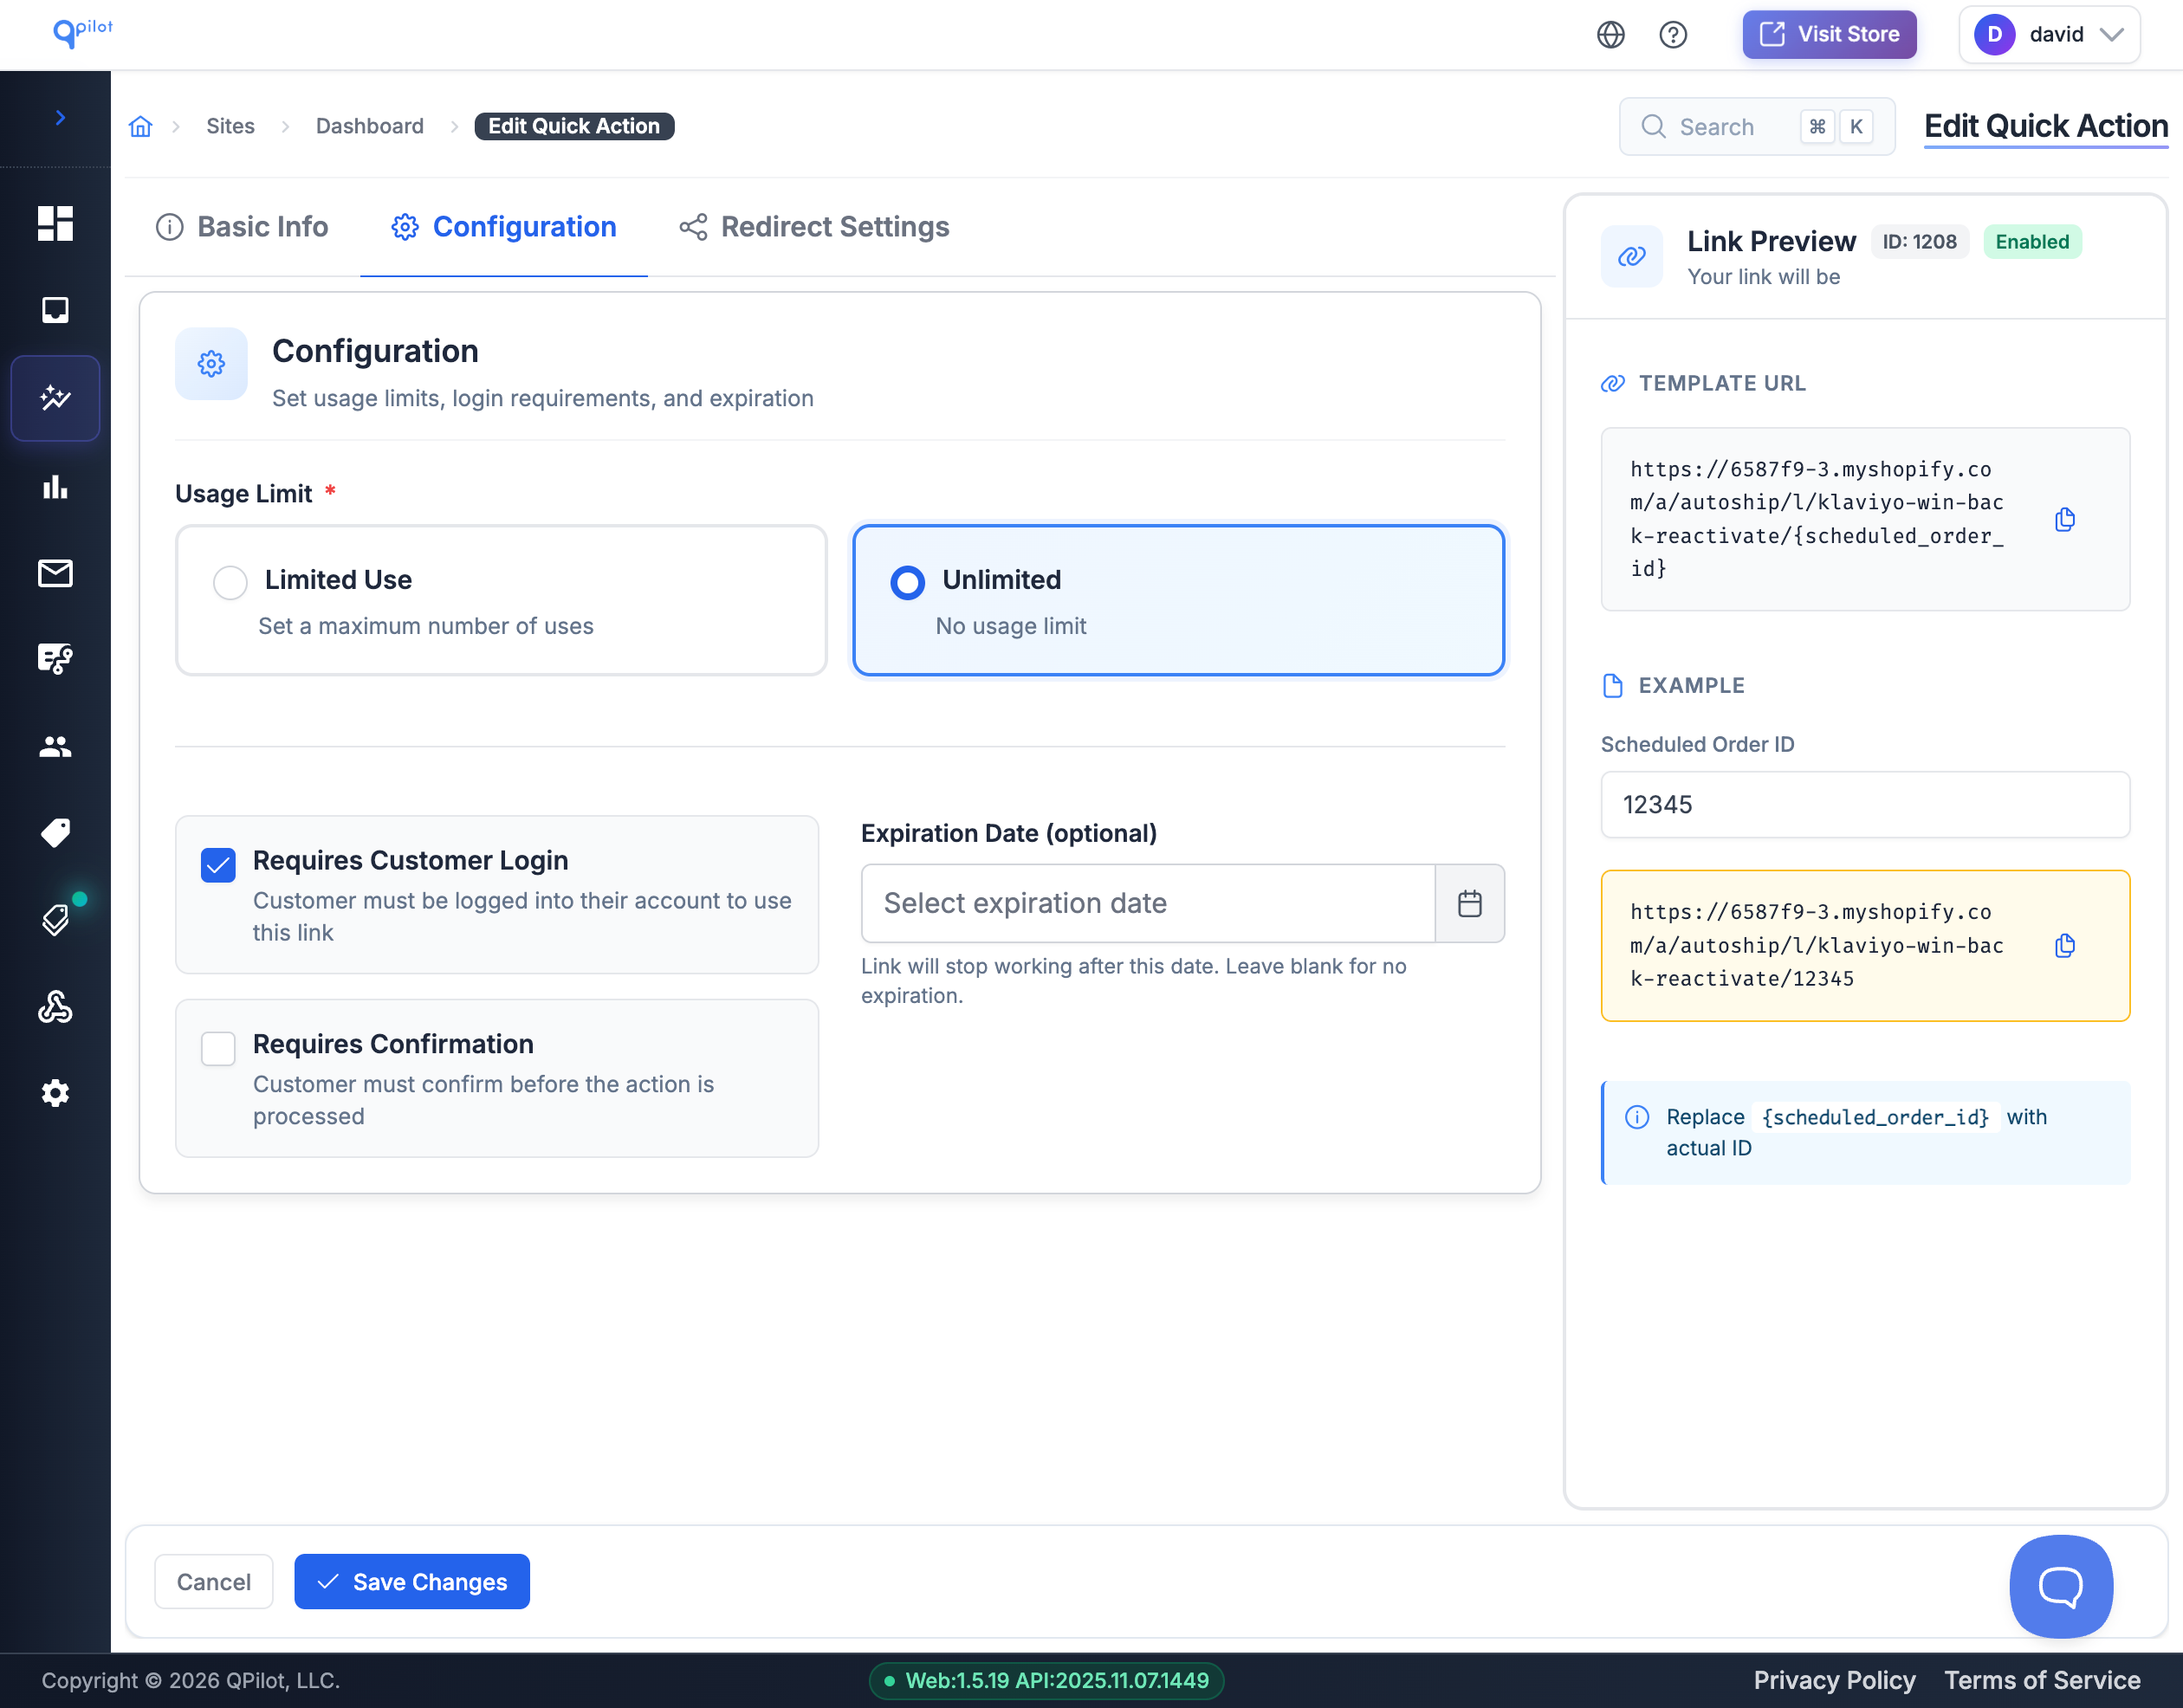Open the chat support bubble

point(2060,1586)
